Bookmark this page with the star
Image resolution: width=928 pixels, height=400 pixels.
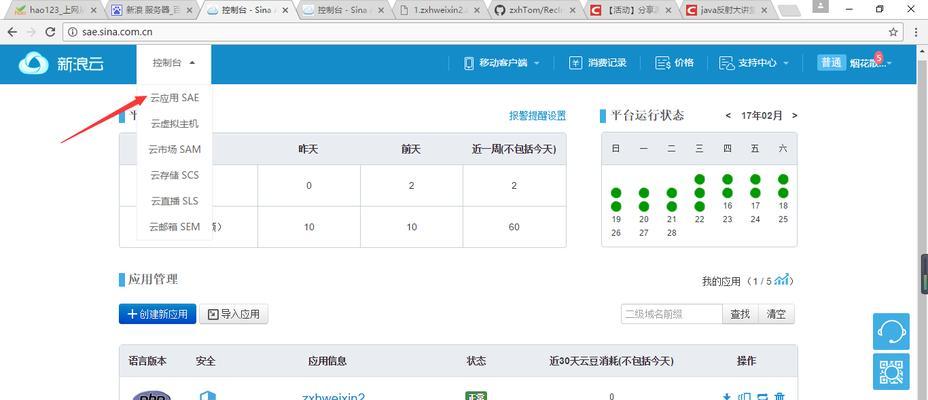tap(893, 32)
